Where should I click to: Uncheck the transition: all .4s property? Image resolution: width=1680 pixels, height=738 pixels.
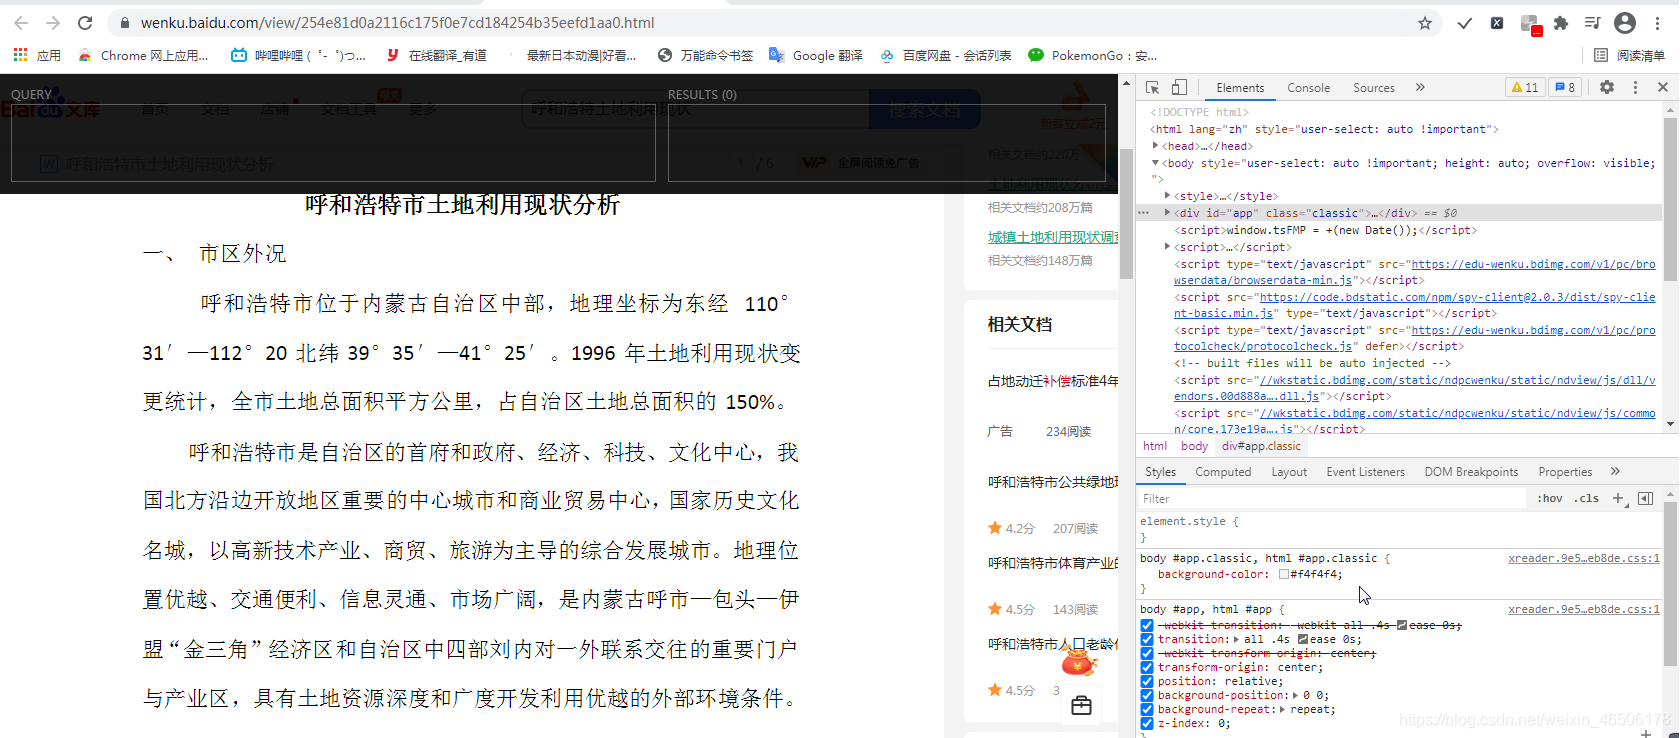coord(1147,639)
